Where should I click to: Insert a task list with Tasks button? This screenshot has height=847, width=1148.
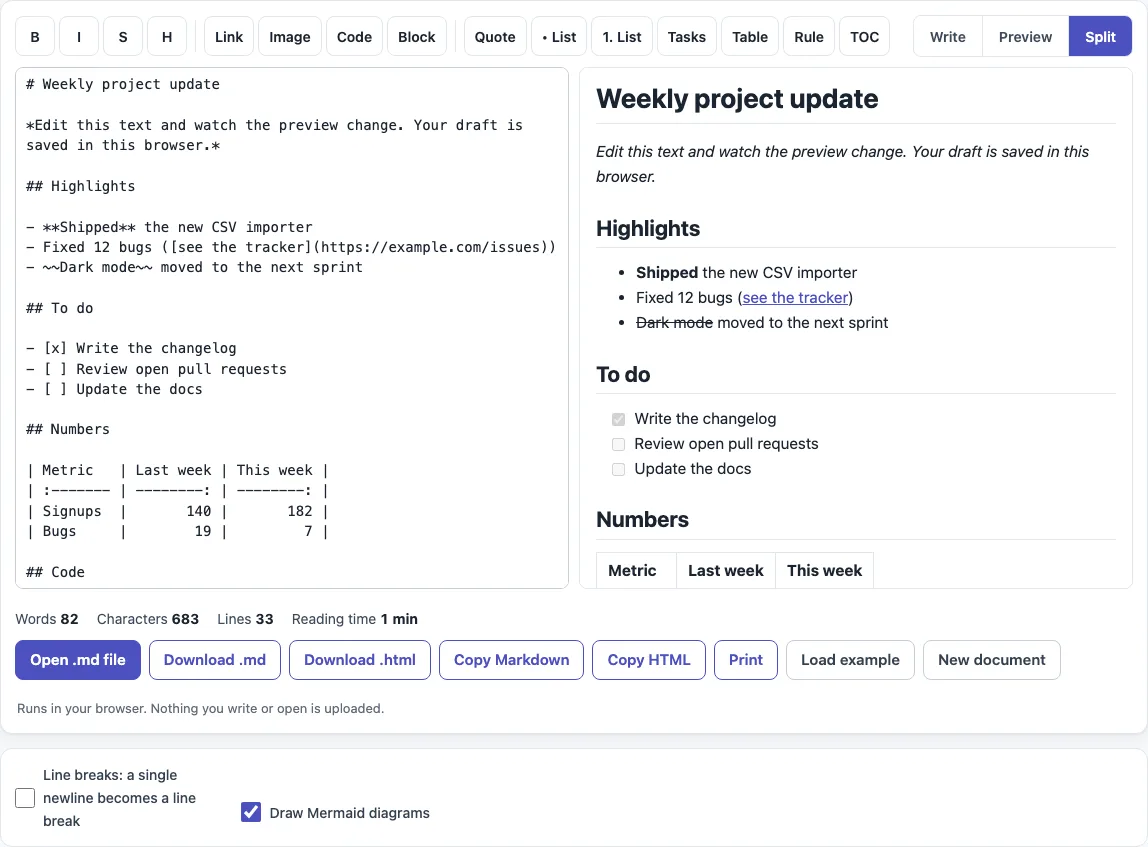tap(687, 37)
